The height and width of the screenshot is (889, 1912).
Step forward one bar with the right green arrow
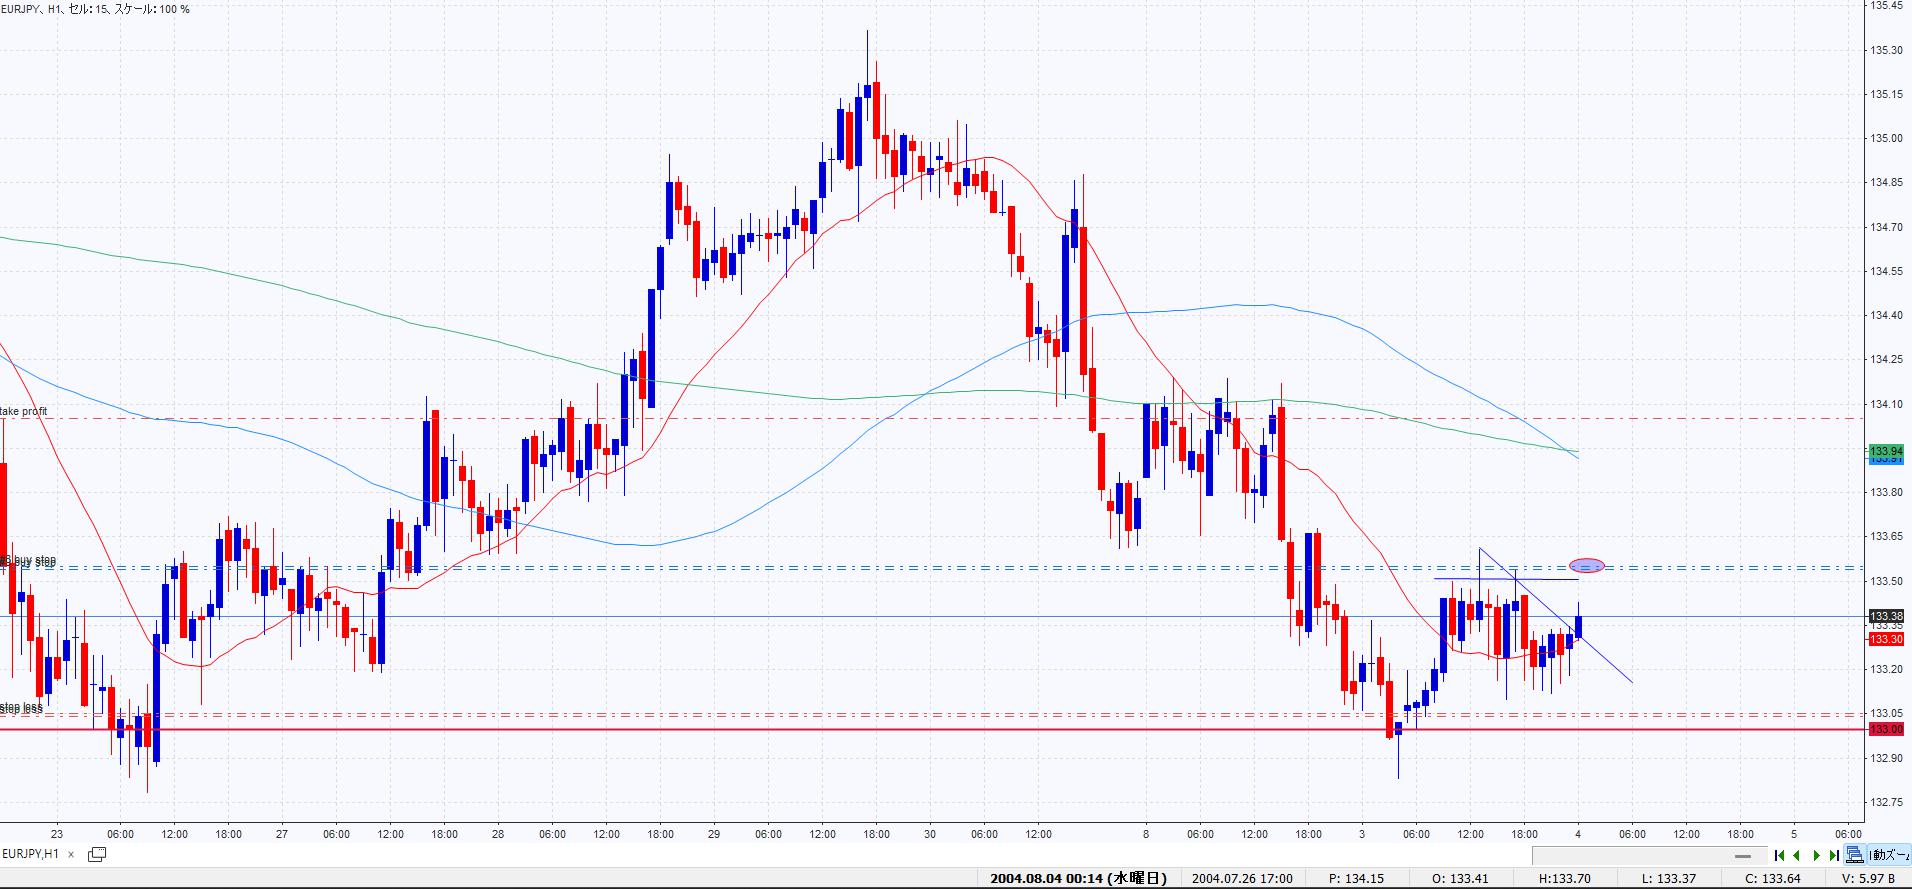[1816, 855]
